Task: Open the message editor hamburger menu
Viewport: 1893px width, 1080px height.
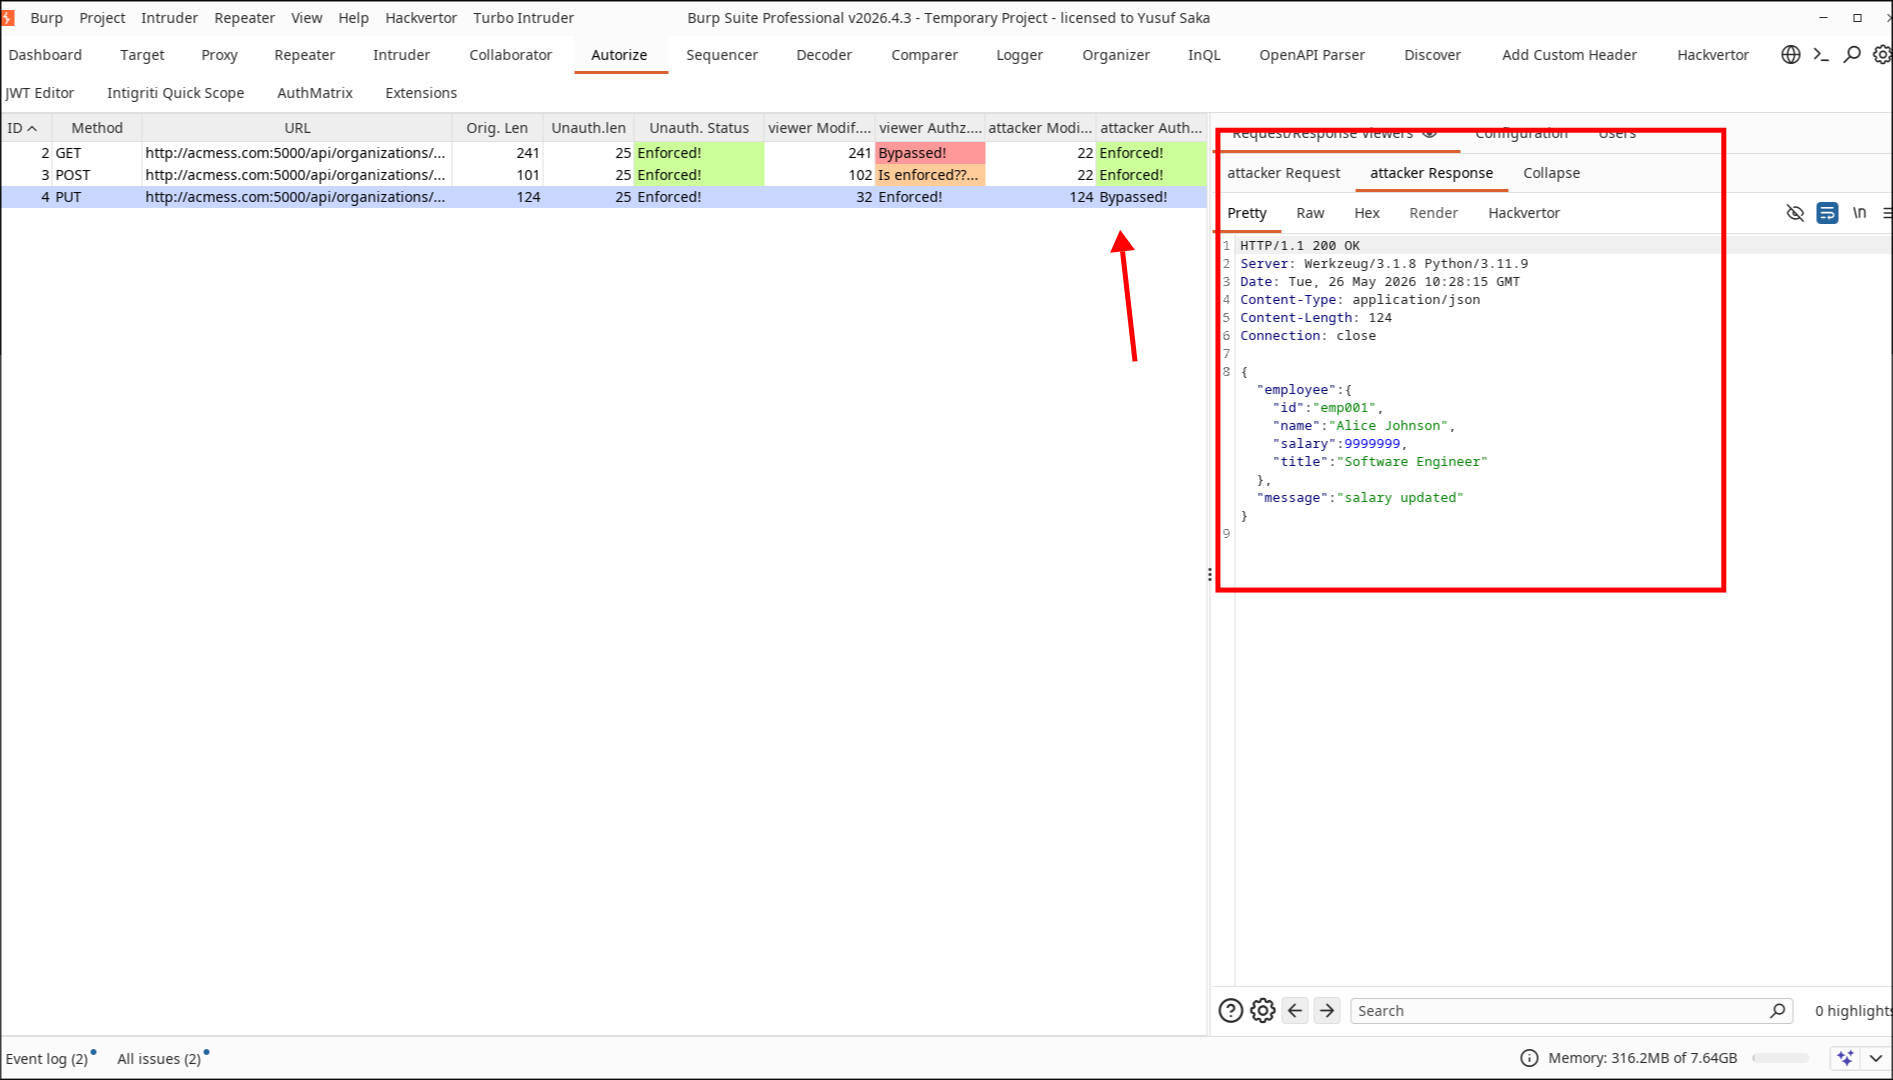Action: pyautogui.click(x=1887, y=213)
